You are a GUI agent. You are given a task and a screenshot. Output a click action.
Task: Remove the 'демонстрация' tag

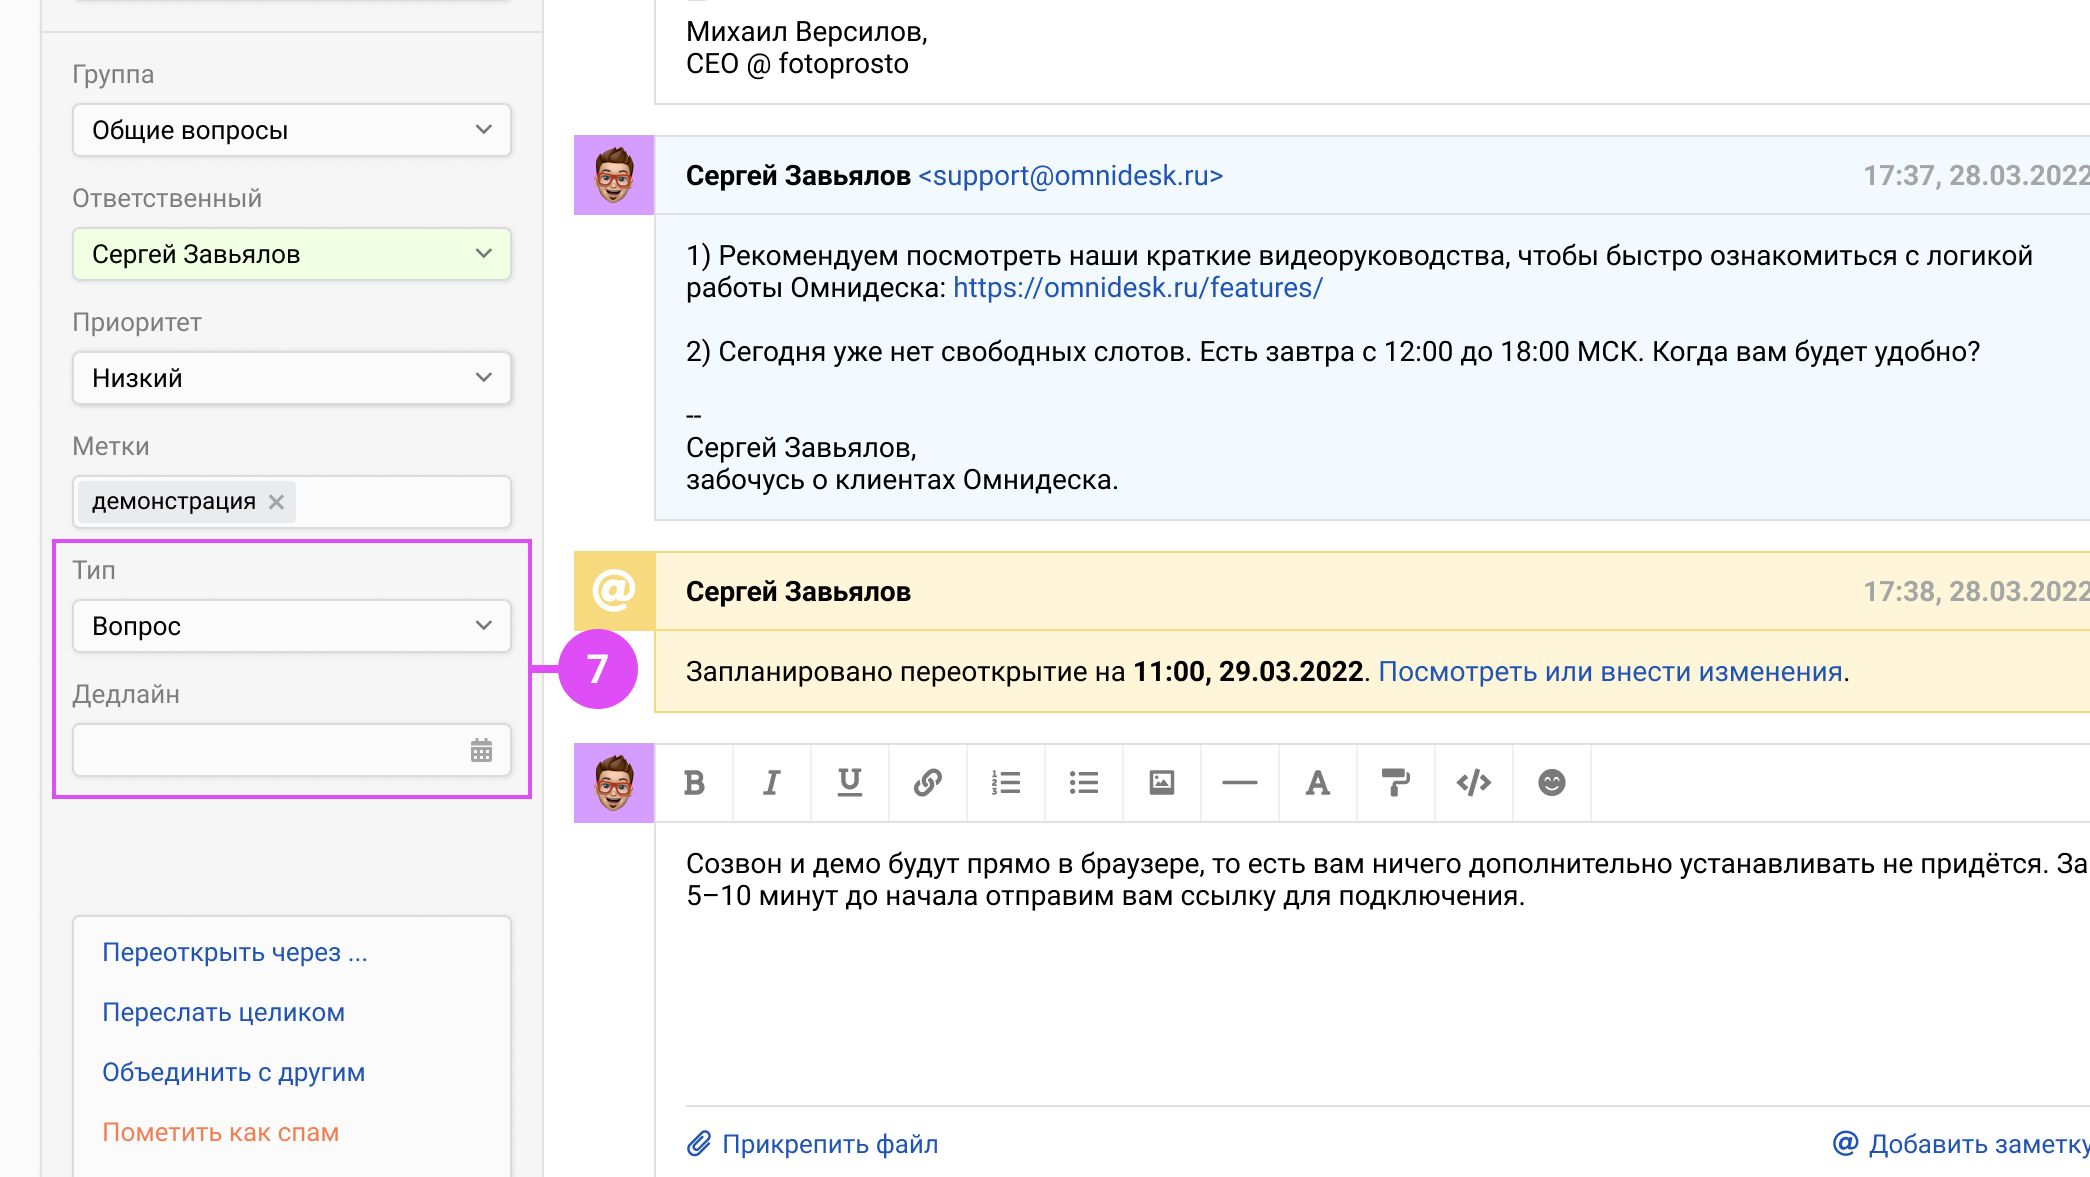[277, 502]
